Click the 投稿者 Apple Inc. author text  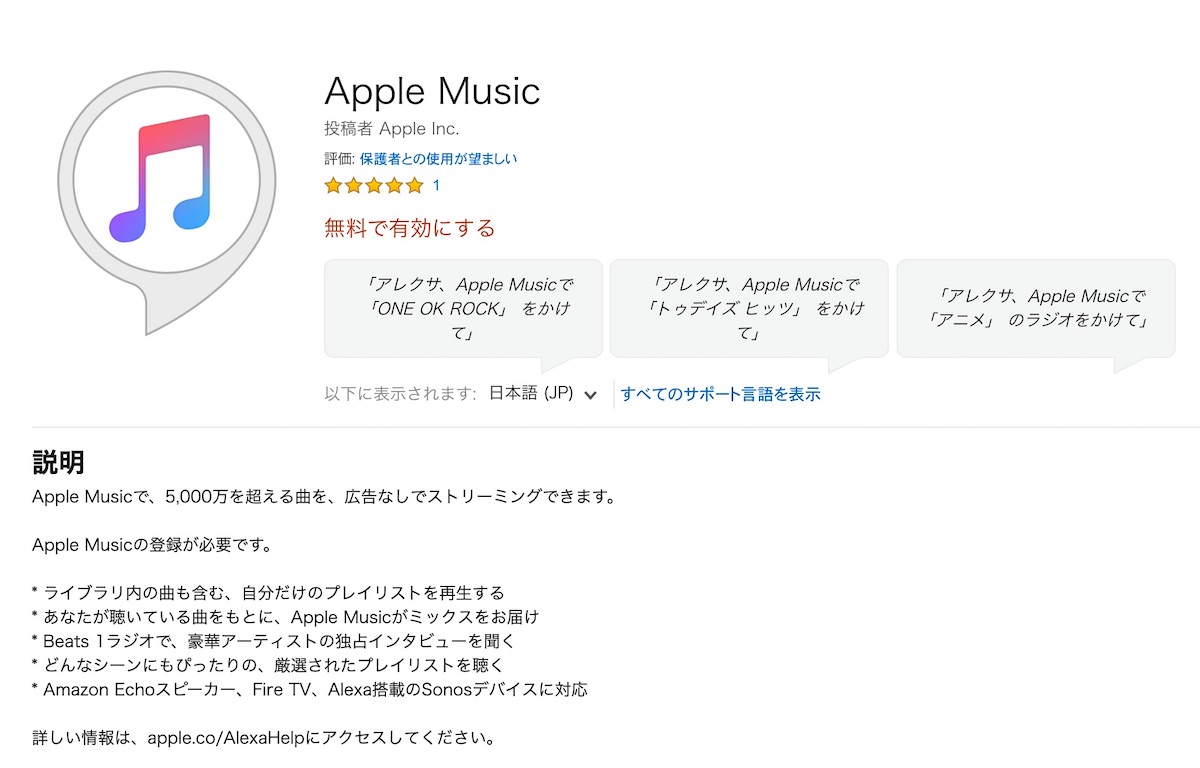(392, 129)
